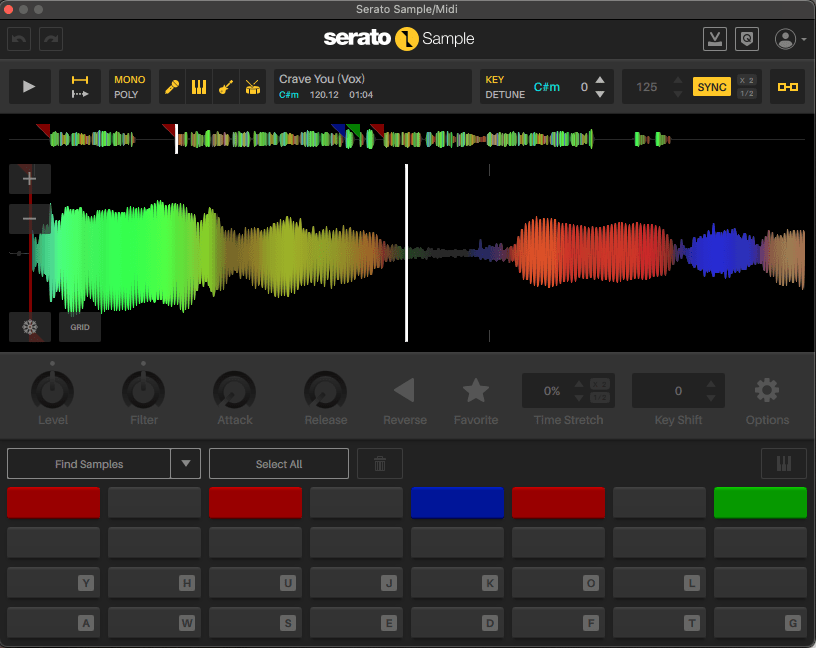Viewport: 816px width, 648px height.
Task: Click the snowflake freeze icon
Action: pos(30,327)
